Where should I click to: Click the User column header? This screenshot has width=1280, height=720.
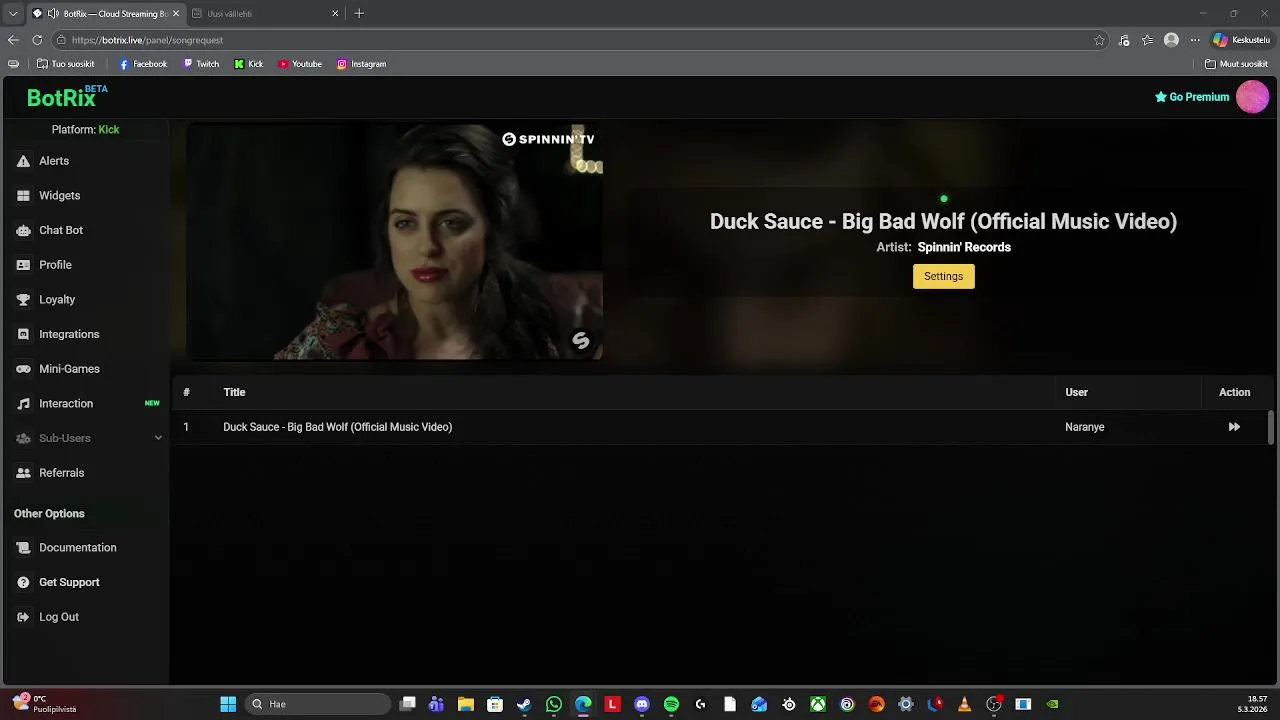(x=1076, y=392)
